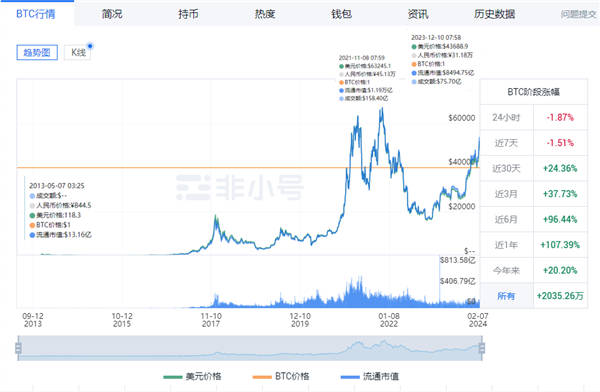
Task: Click the 01-08 2022 date label
Action: point(389,320)
